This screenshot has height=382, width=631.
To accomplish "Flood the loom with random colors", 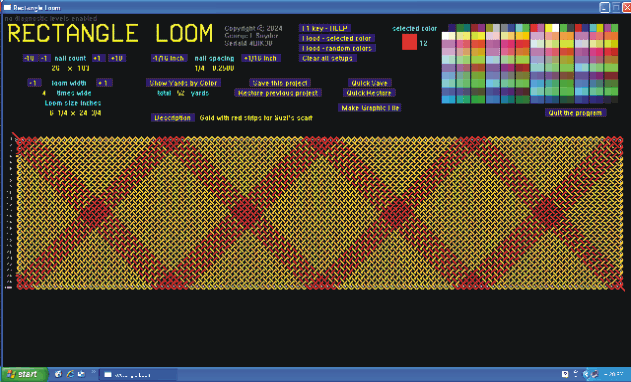I will point(337,48).
